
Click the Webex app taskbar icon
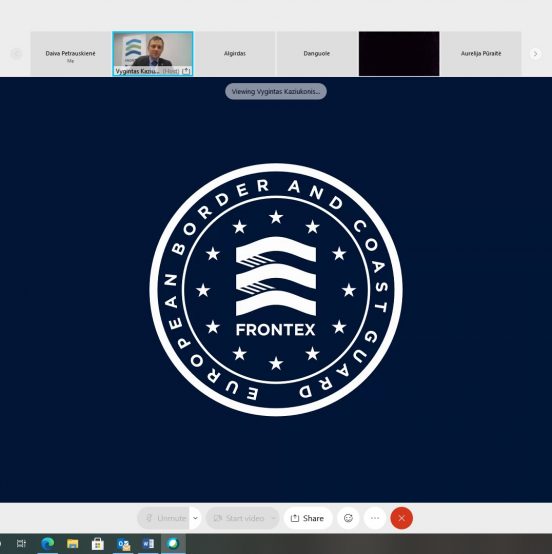(173, 543)
